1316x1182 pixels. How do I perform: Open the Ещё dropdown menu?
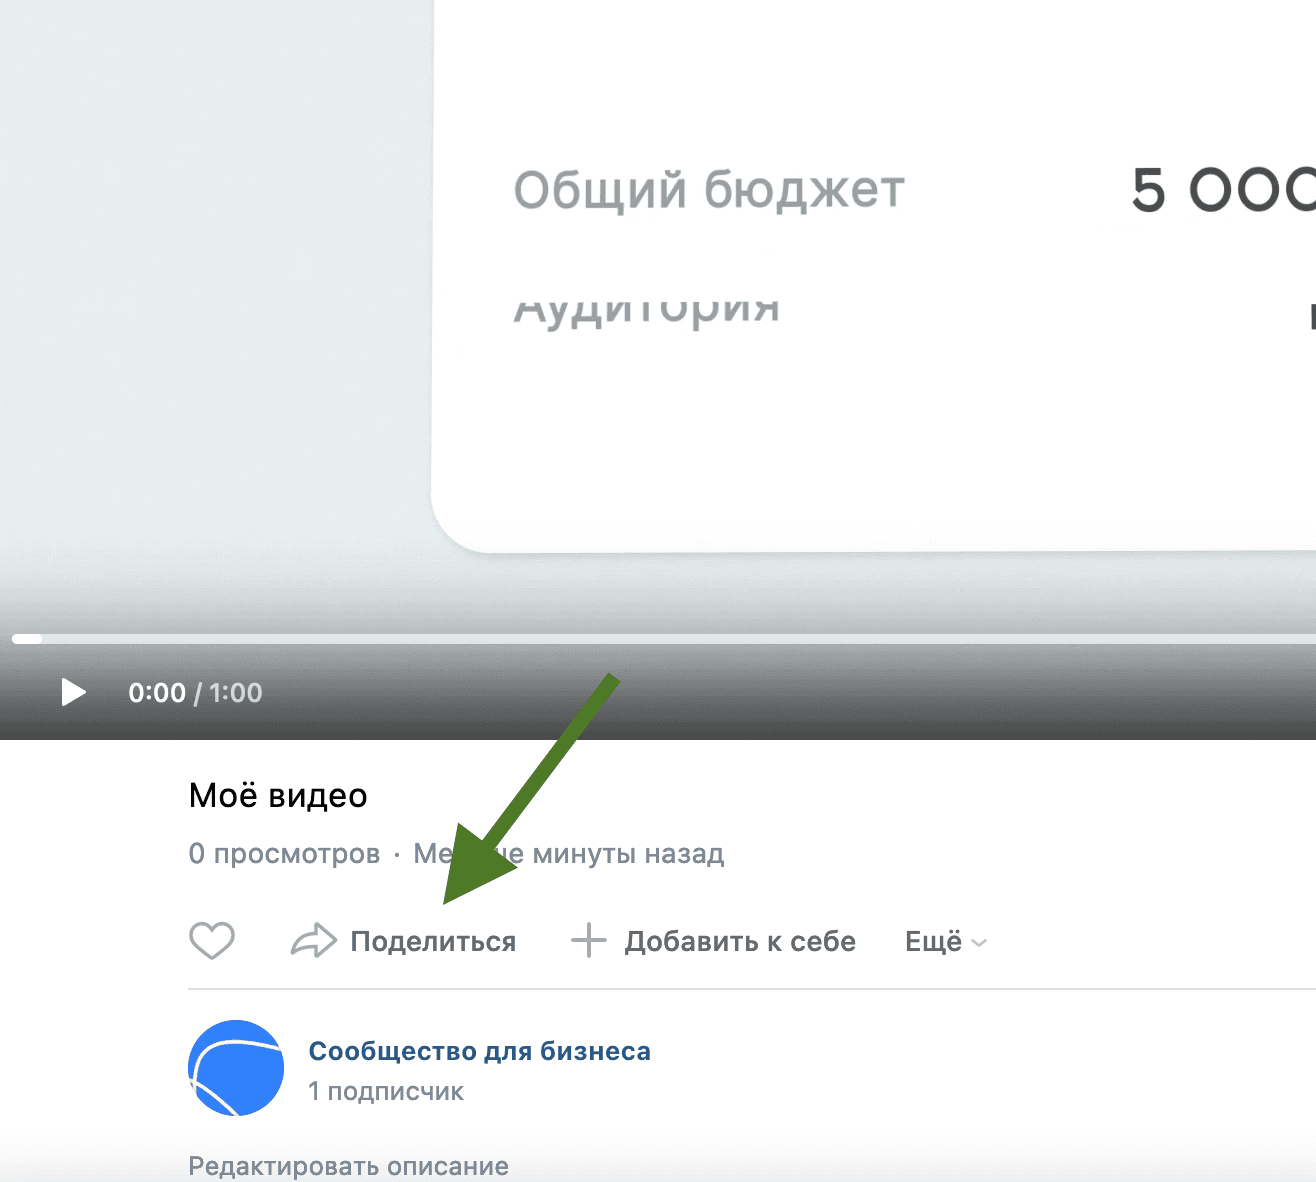(x=933, y=942)
